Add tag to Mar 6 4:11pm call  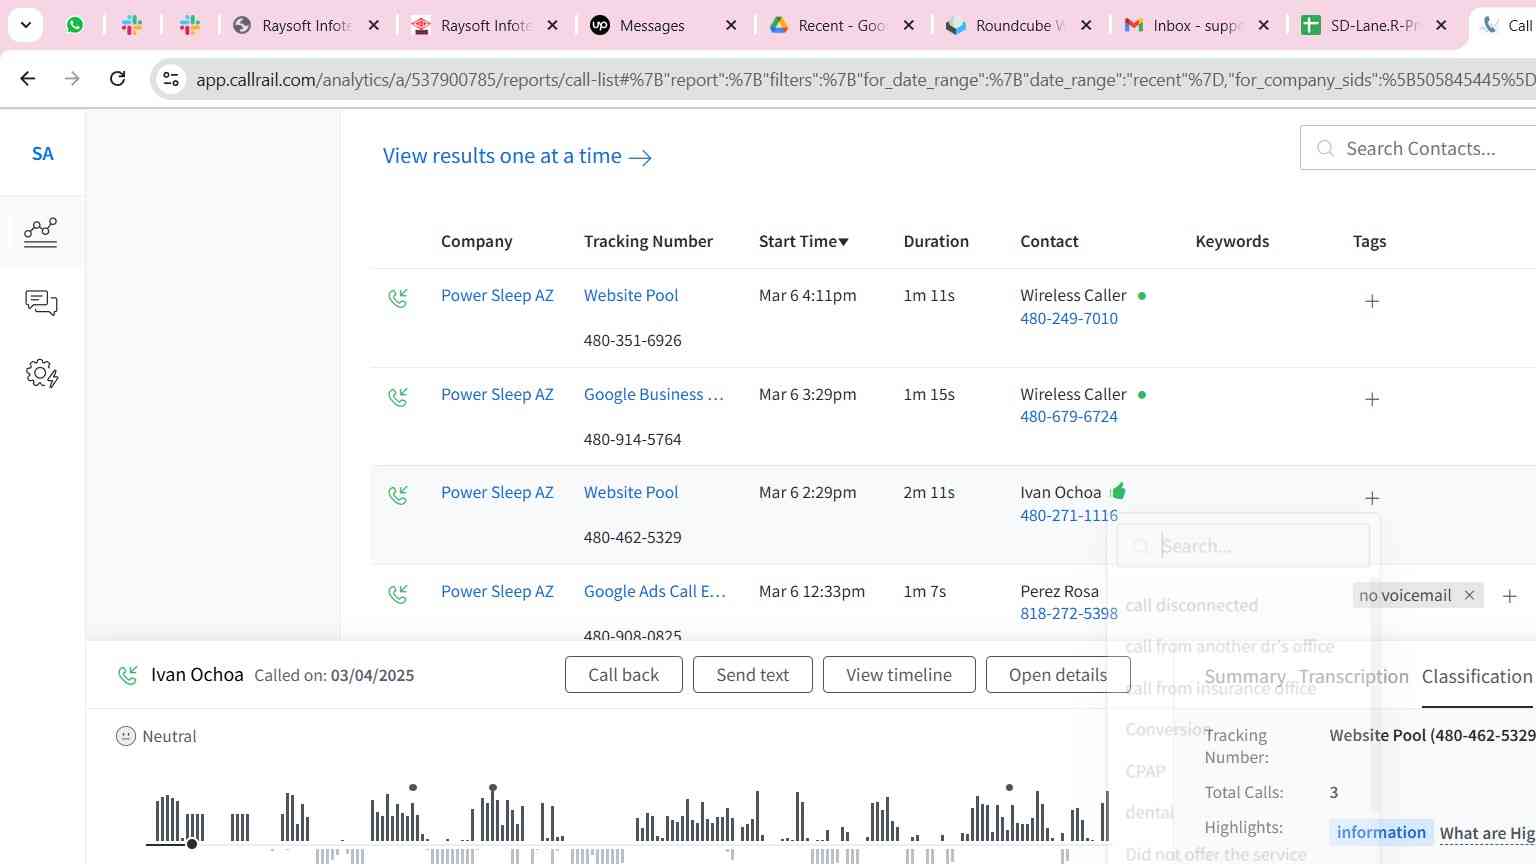(x=1372, y=301)
